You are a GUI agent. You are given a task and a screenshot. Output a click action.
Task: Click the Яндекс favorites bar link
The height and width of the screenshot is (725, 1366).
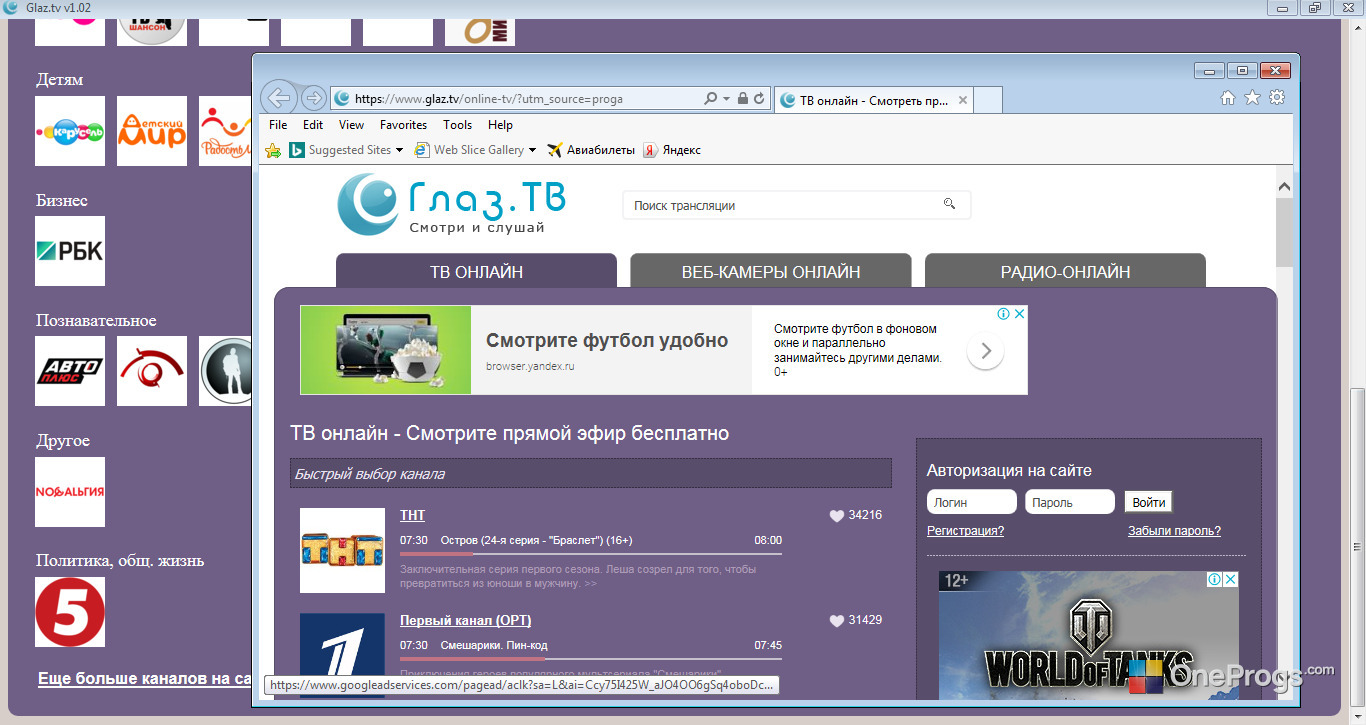(671, 150)
